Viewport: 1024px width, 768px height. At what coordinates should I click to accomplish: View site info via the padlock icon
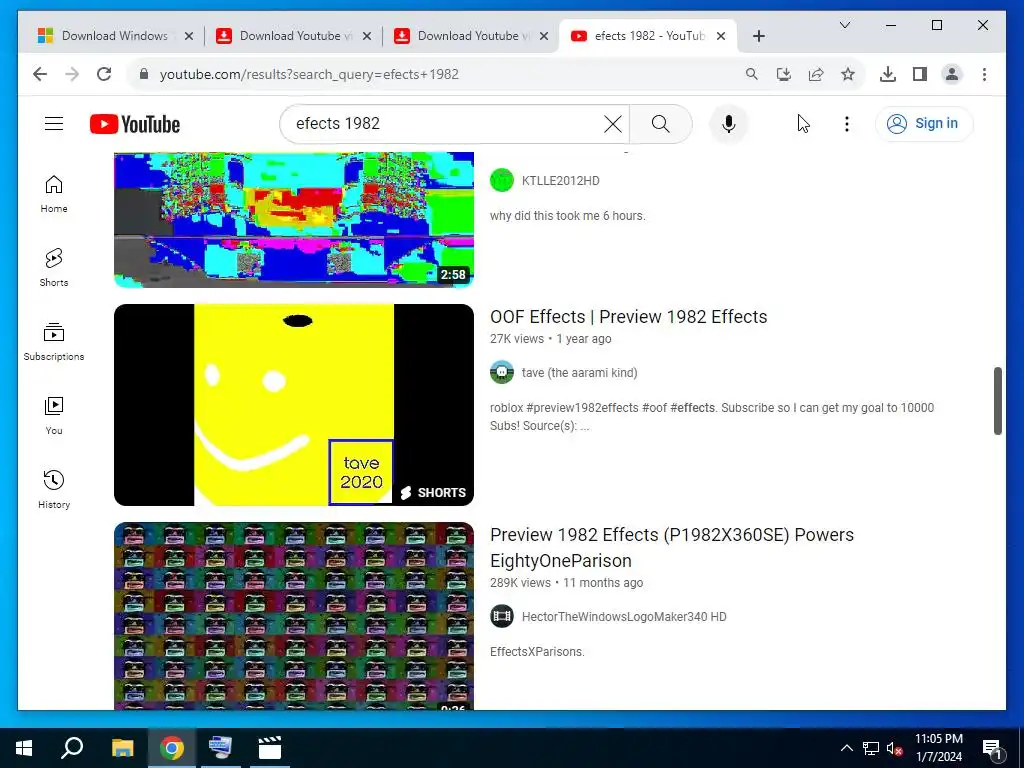tap(144, 74)
